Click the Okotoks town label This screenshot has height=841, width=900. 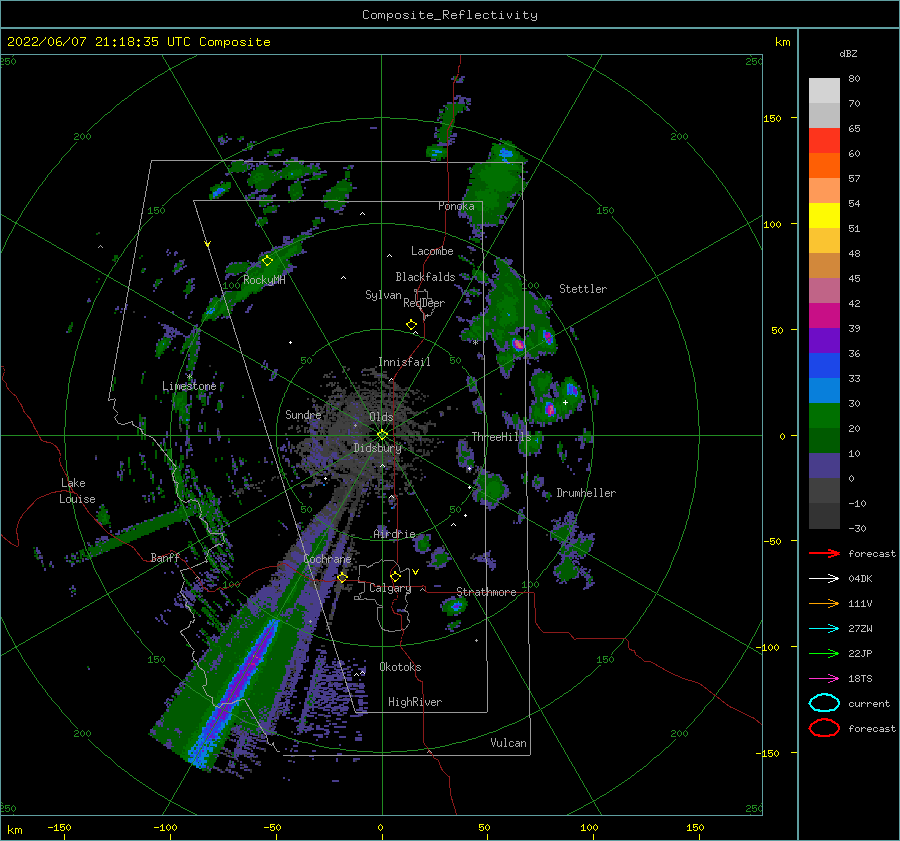400,667
